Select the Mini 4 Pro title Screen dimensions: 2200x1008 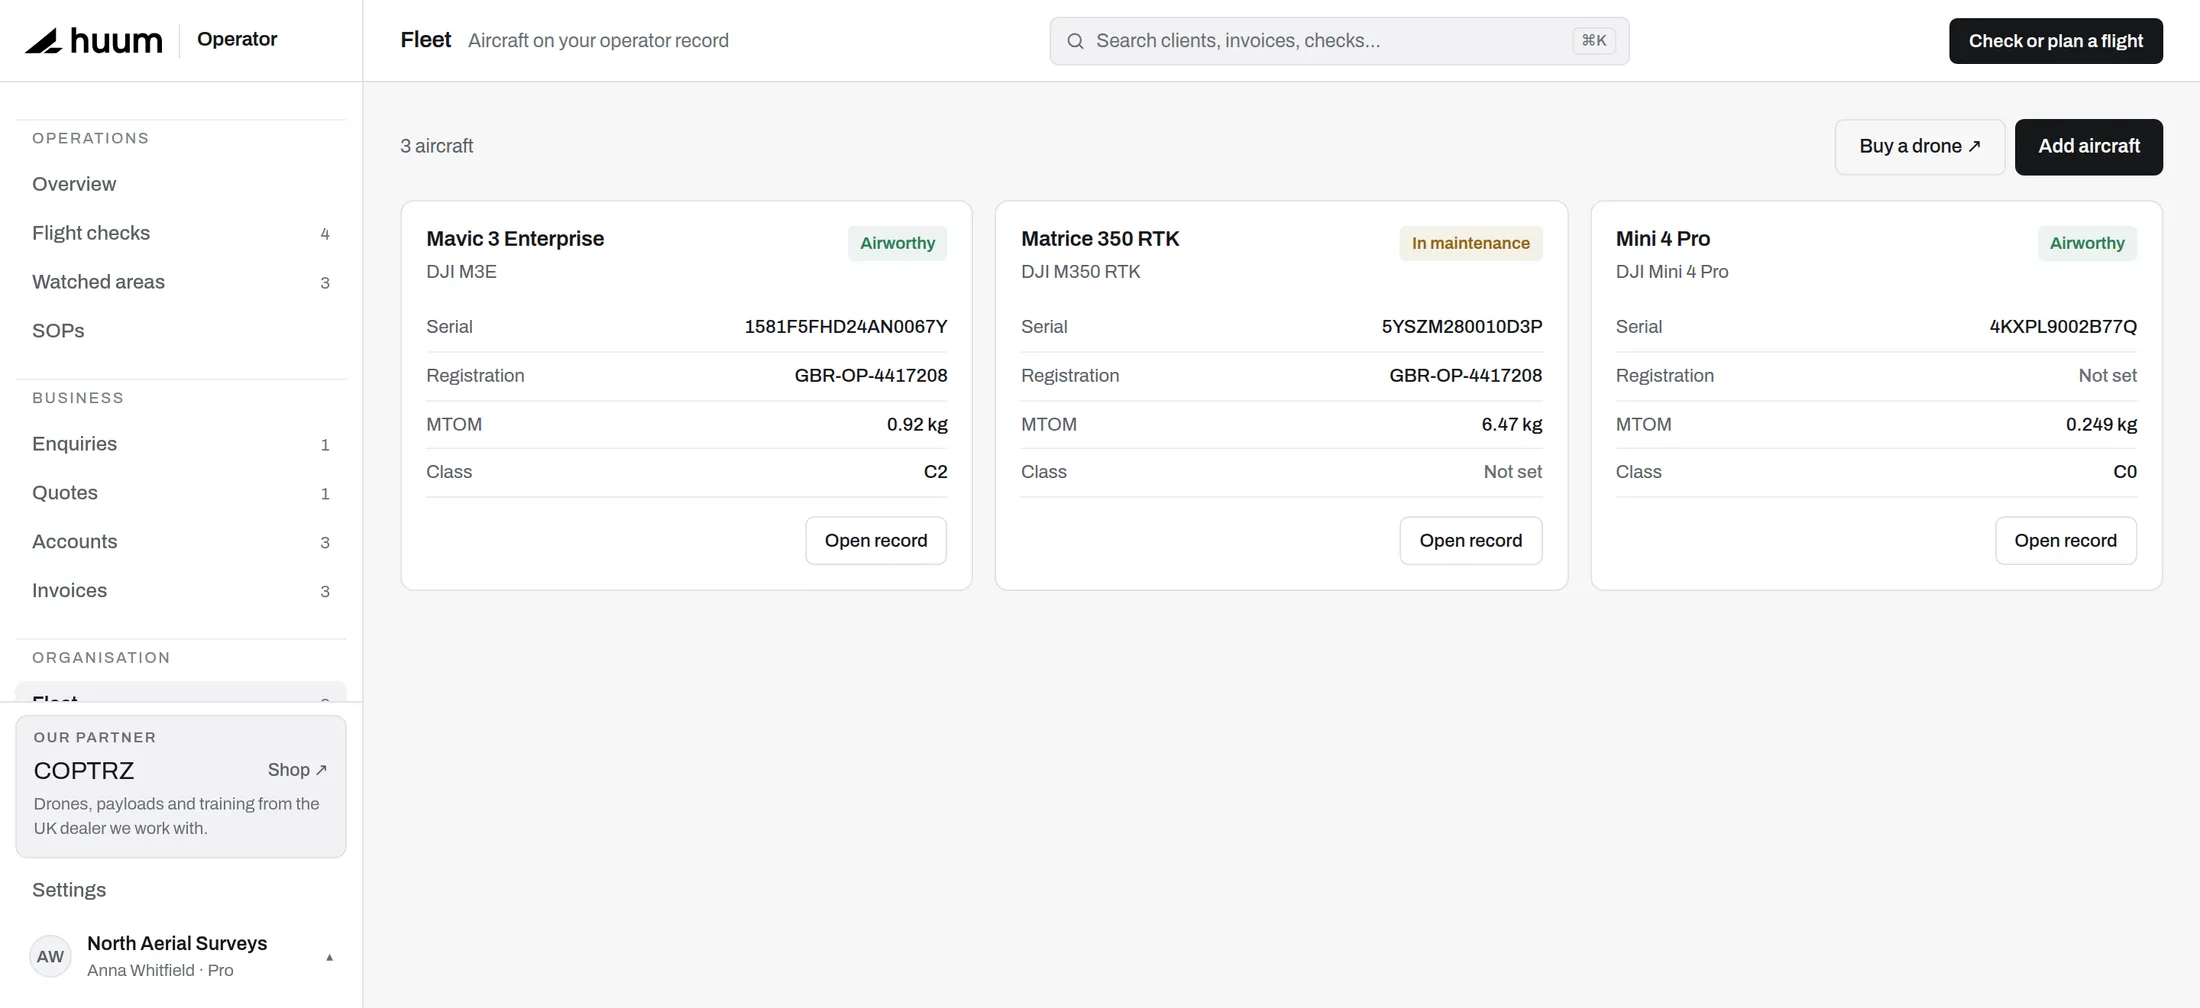pyautogui.click(x=1663, y=239)
